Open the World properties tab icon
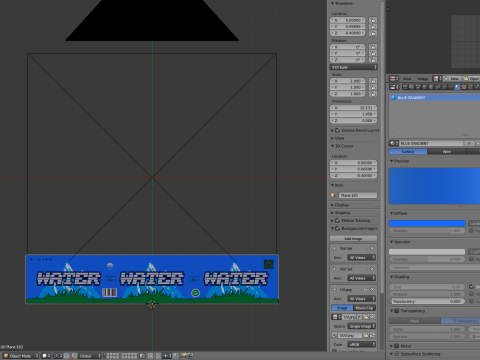The width and height of the screenshot is (480, 360). pos(424,87)
